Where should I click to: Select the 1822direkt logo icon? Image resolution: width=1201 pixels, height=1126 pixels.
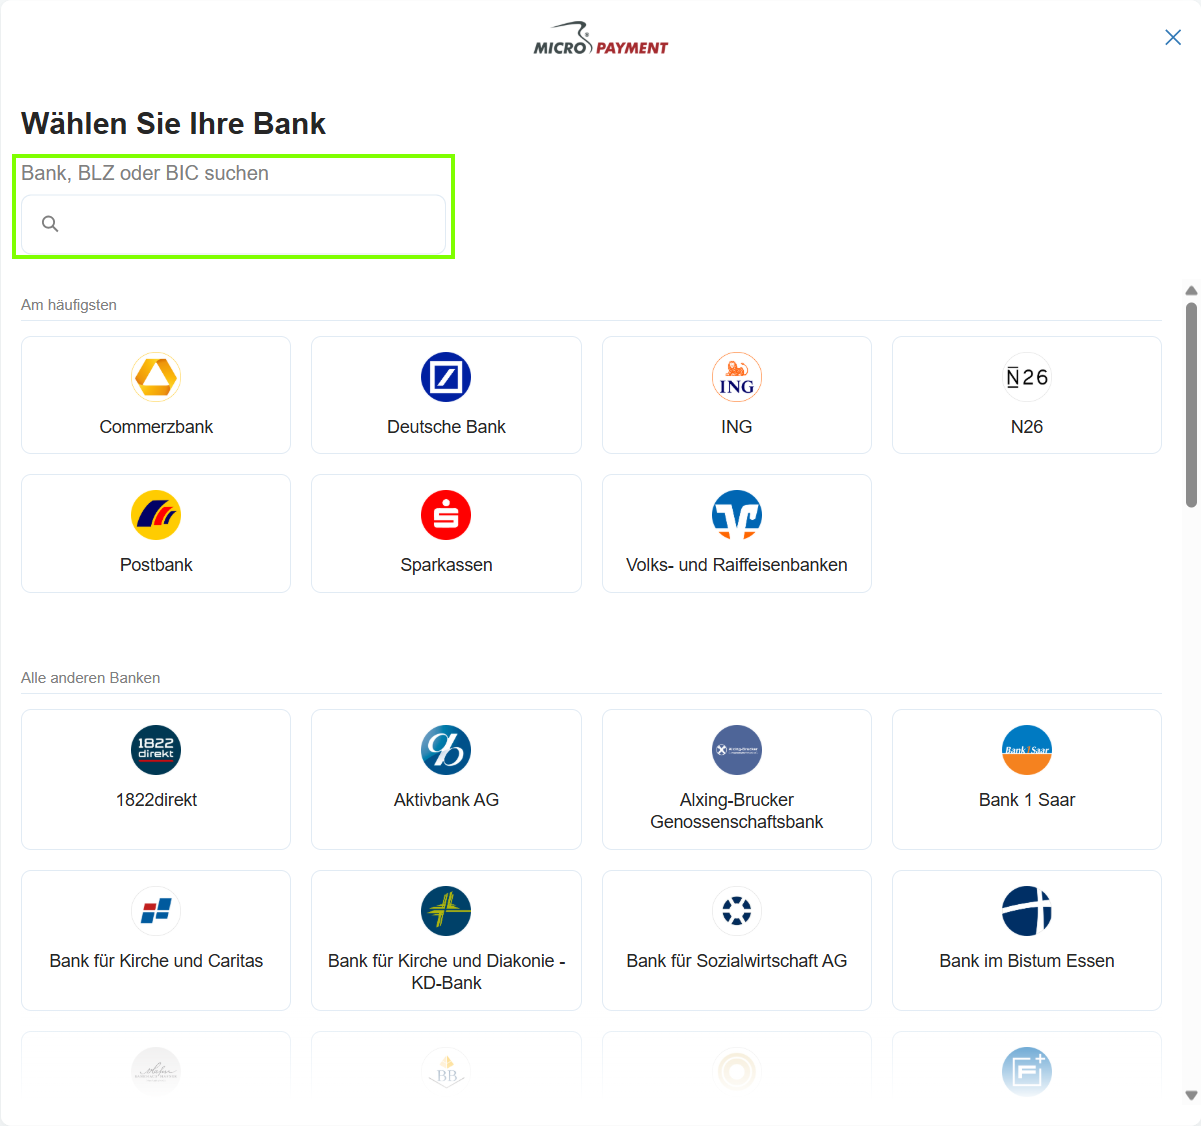pyautogui.click(x=156, y=750)
